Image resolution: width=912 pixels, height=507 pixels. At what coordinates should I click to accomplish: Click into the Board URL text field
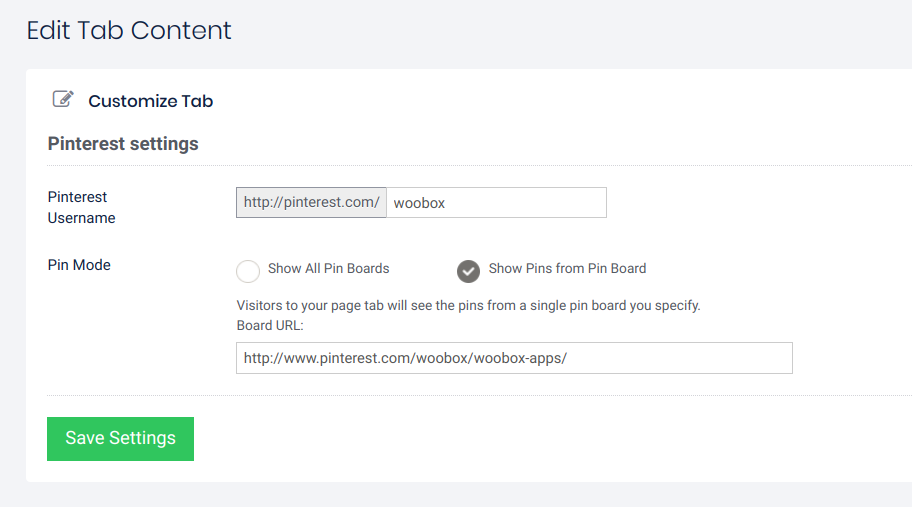tap(514, 358)
